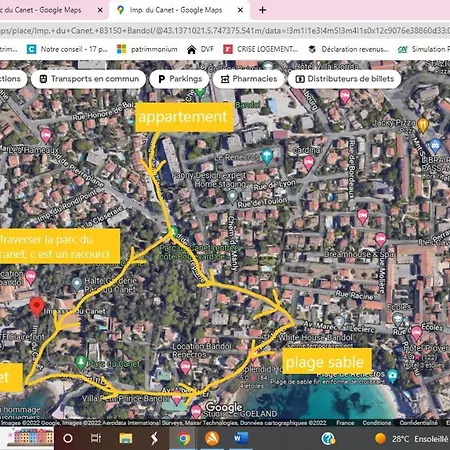
Task: Click the red Impasse du Canet location pin
Action: coord(37,307)
